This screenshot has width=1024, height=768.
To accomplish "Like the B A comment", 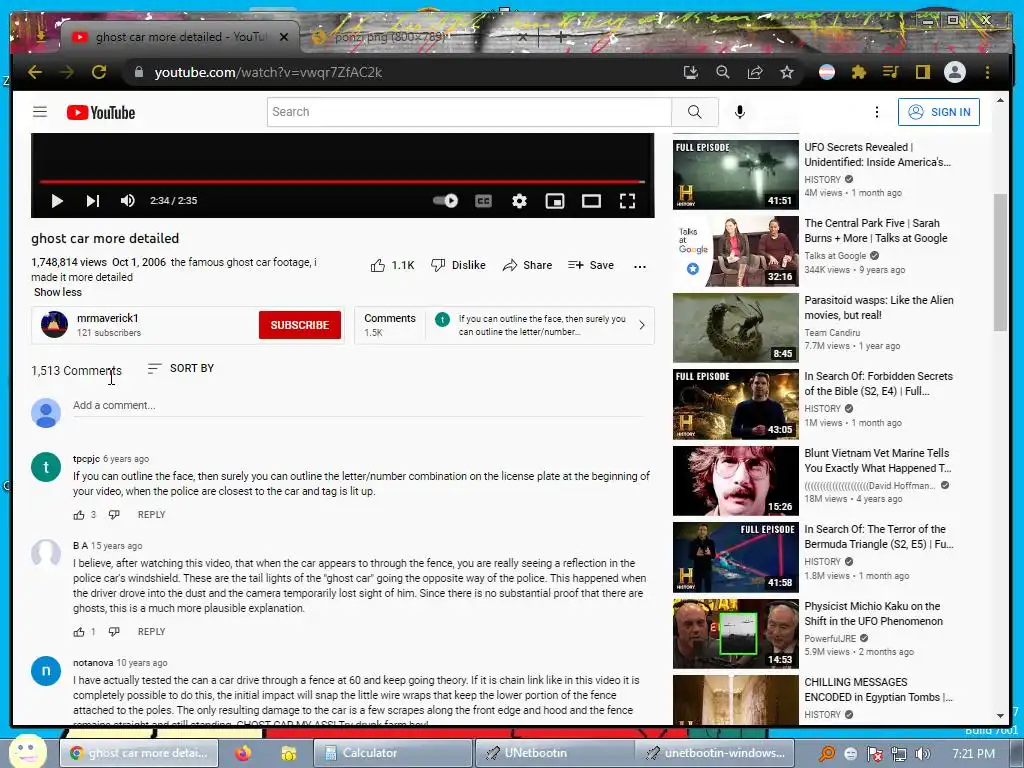I will point(79,632).
